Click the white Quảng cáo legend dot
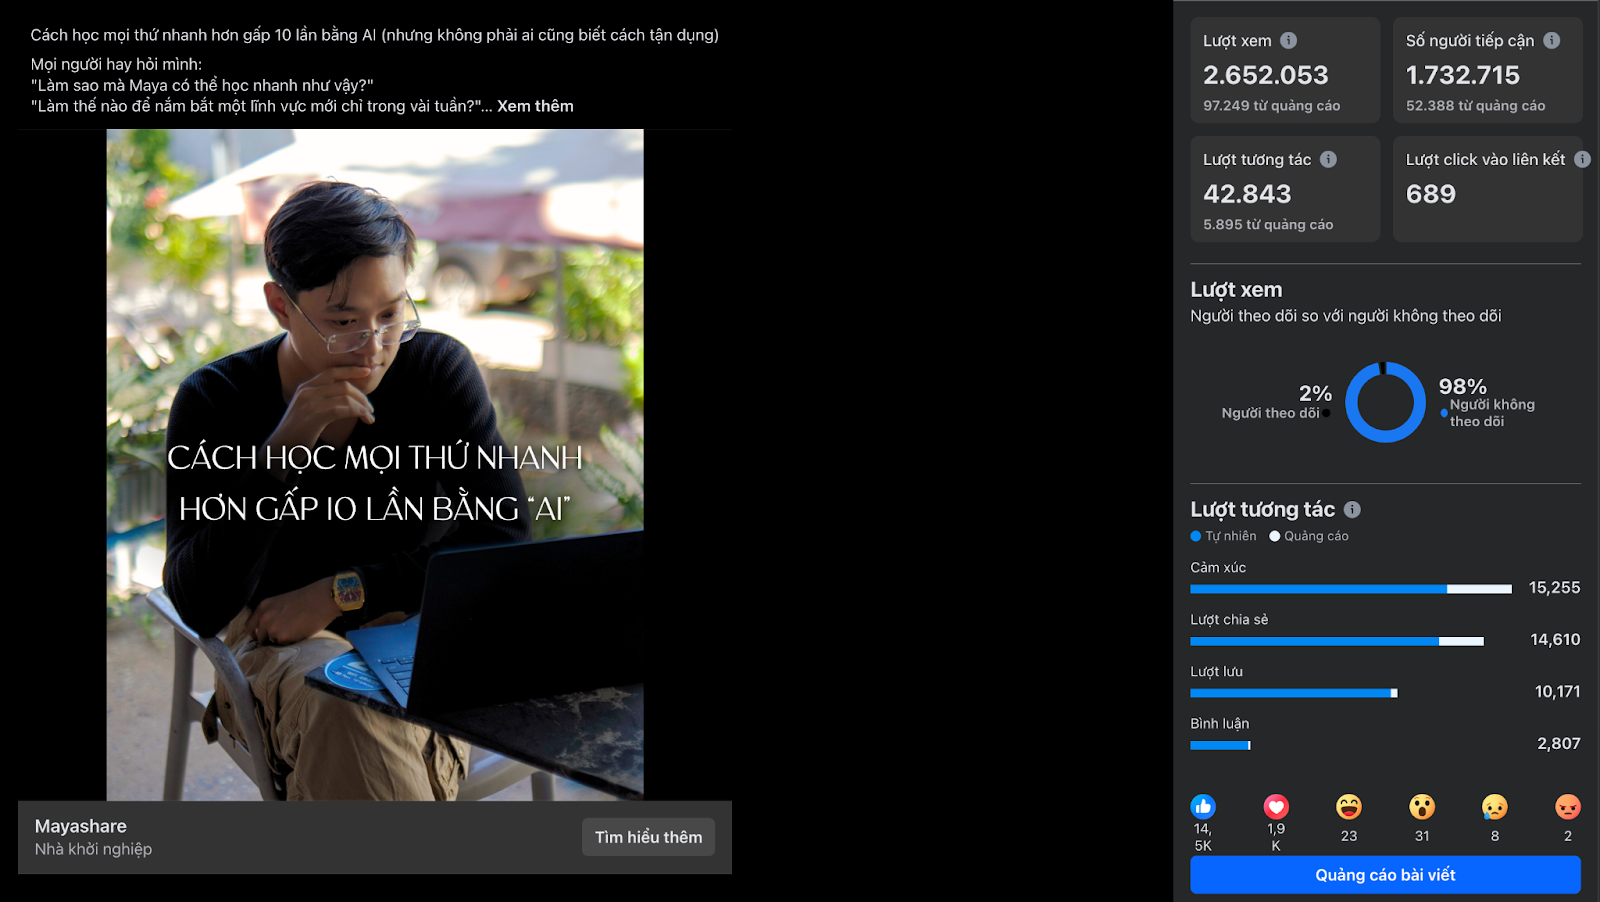The height and width of the screenshot is (902, 1600). click(1274, 536)
